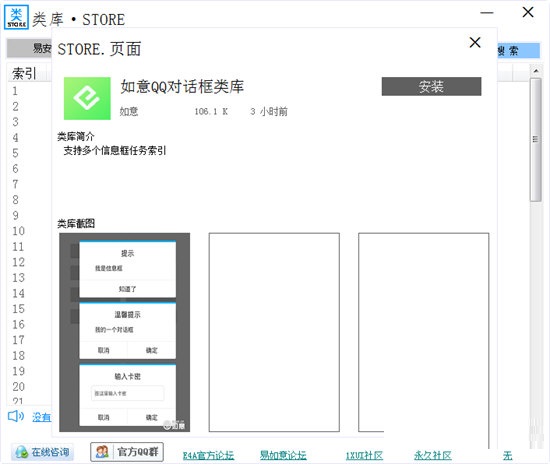Click the 类库简介 heading

[x=76, y=136]
